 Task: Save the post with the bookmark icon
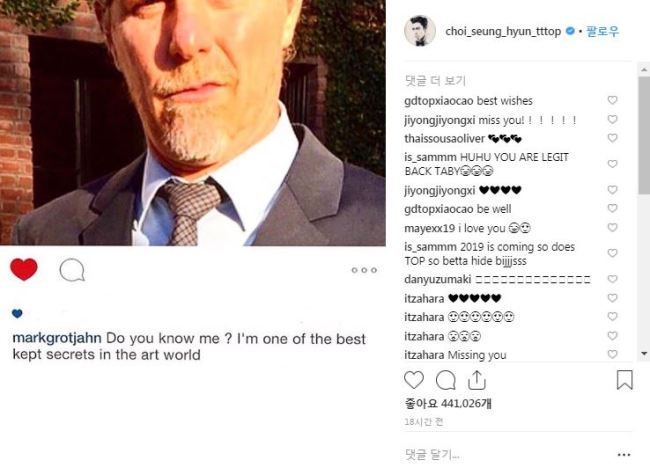click(624, 380)
